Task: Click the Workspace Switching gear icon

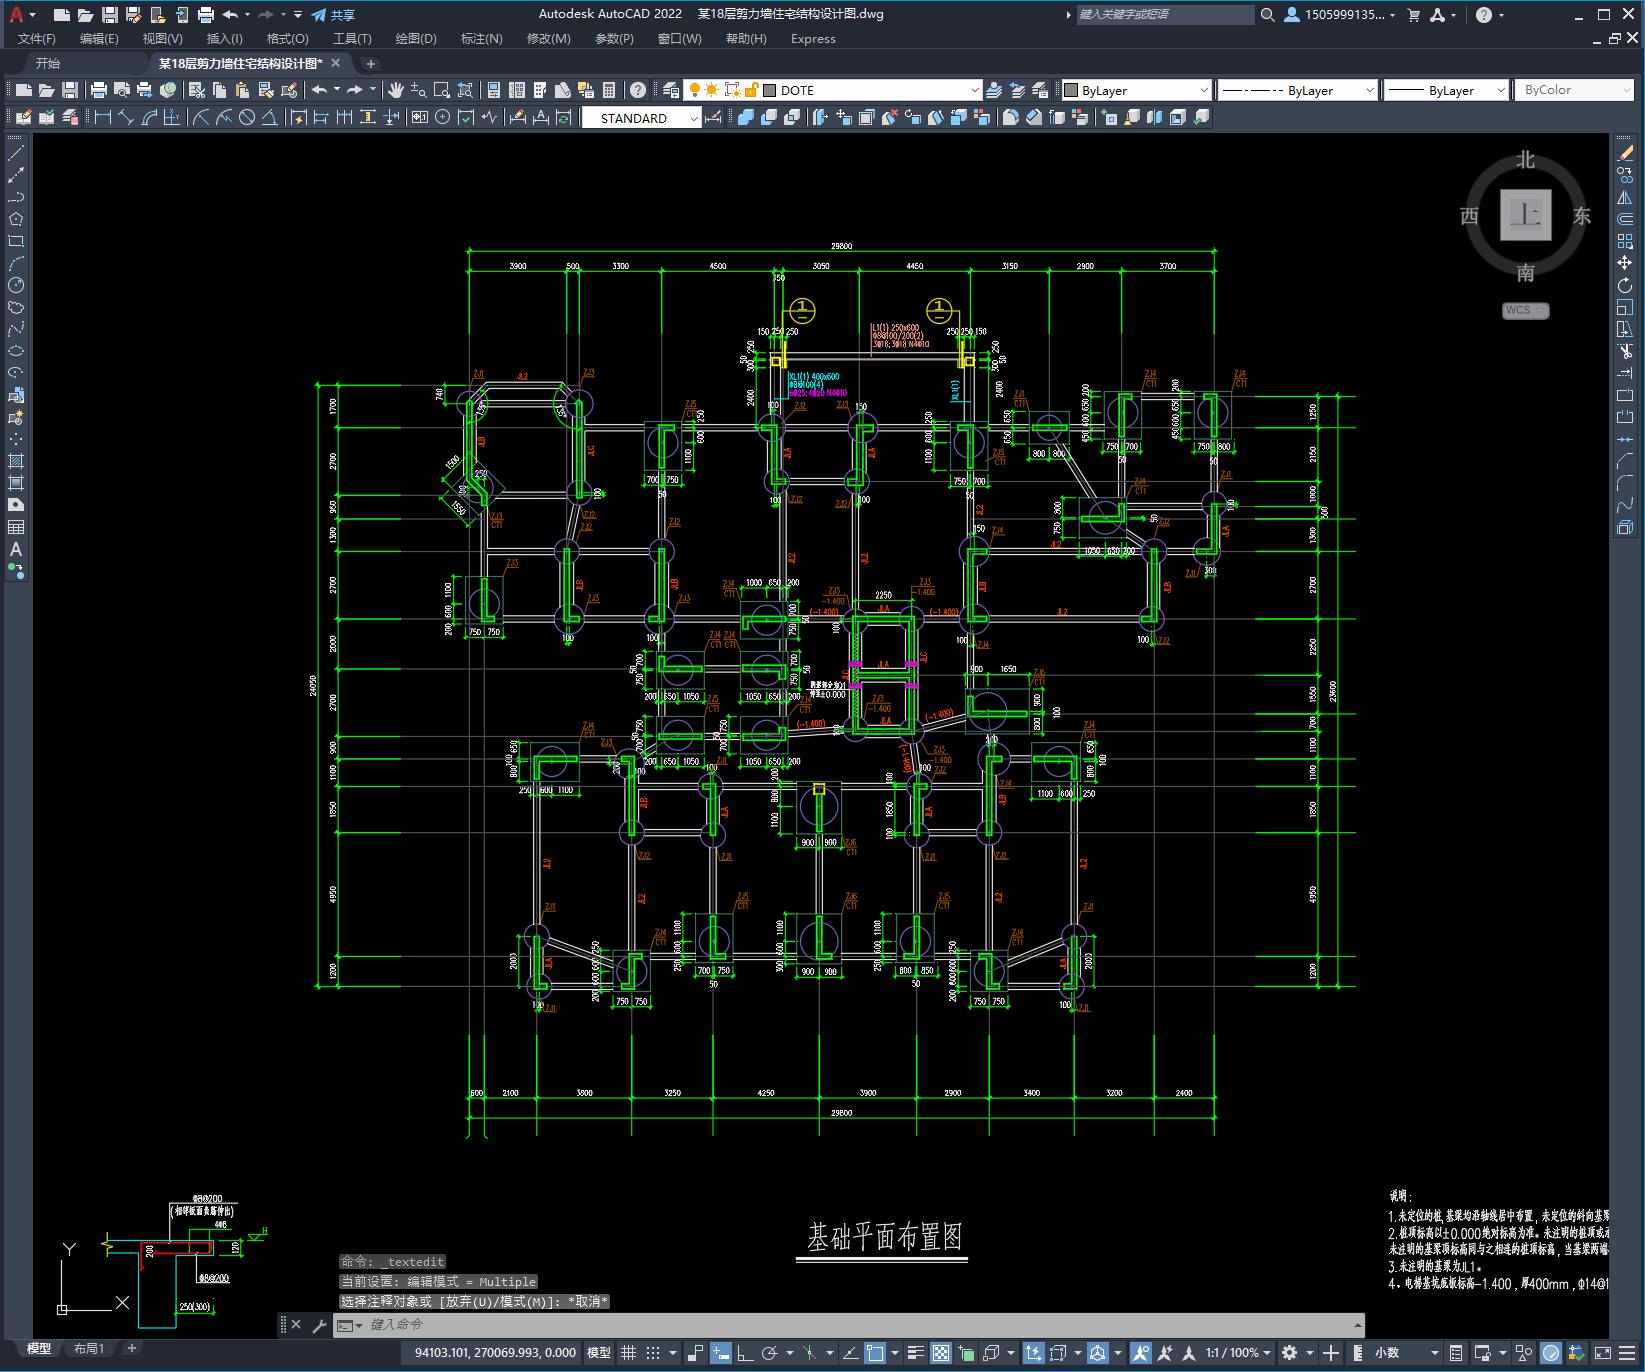Action: [x=1290, y=1353]
